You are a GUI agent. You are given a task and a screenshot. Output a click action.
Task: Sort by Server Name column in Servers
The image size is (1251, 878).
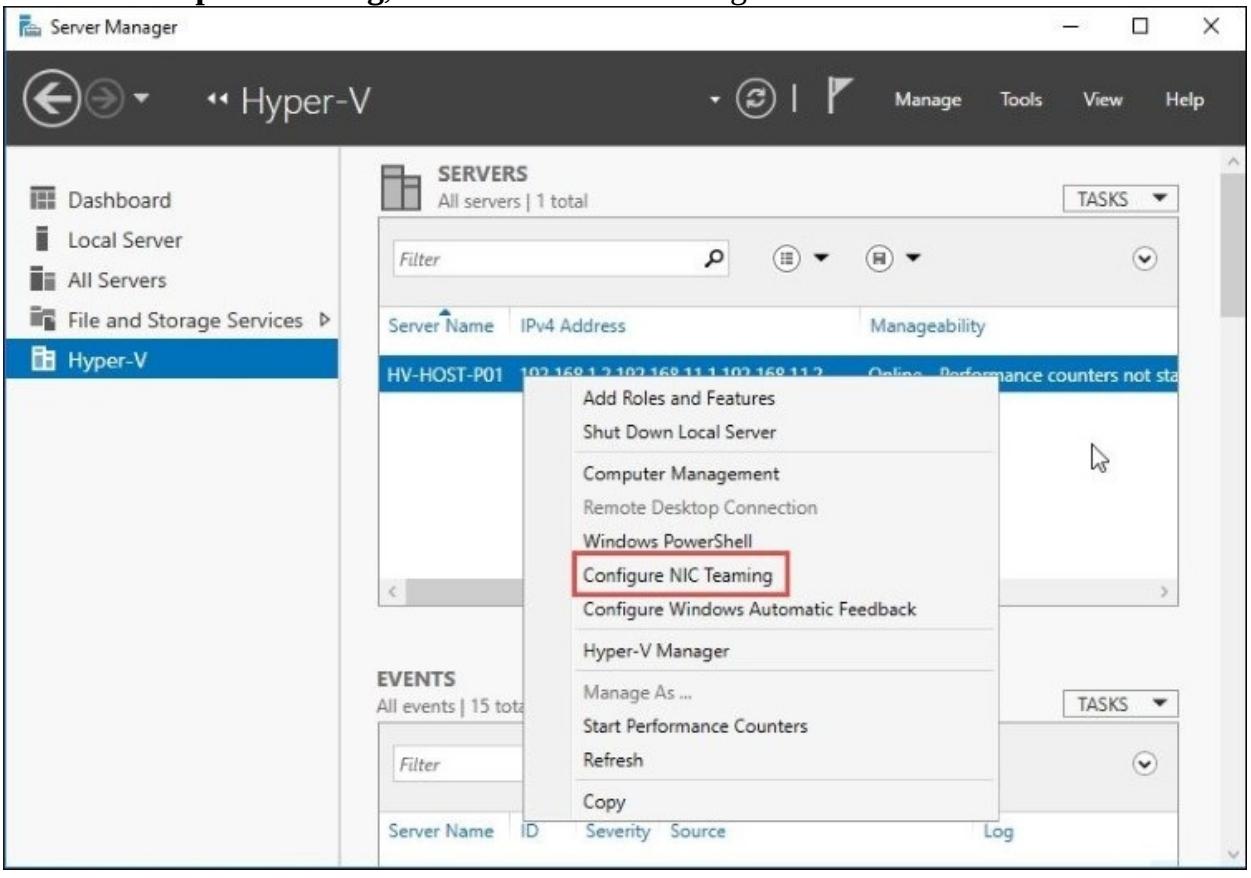click(440, 326)
